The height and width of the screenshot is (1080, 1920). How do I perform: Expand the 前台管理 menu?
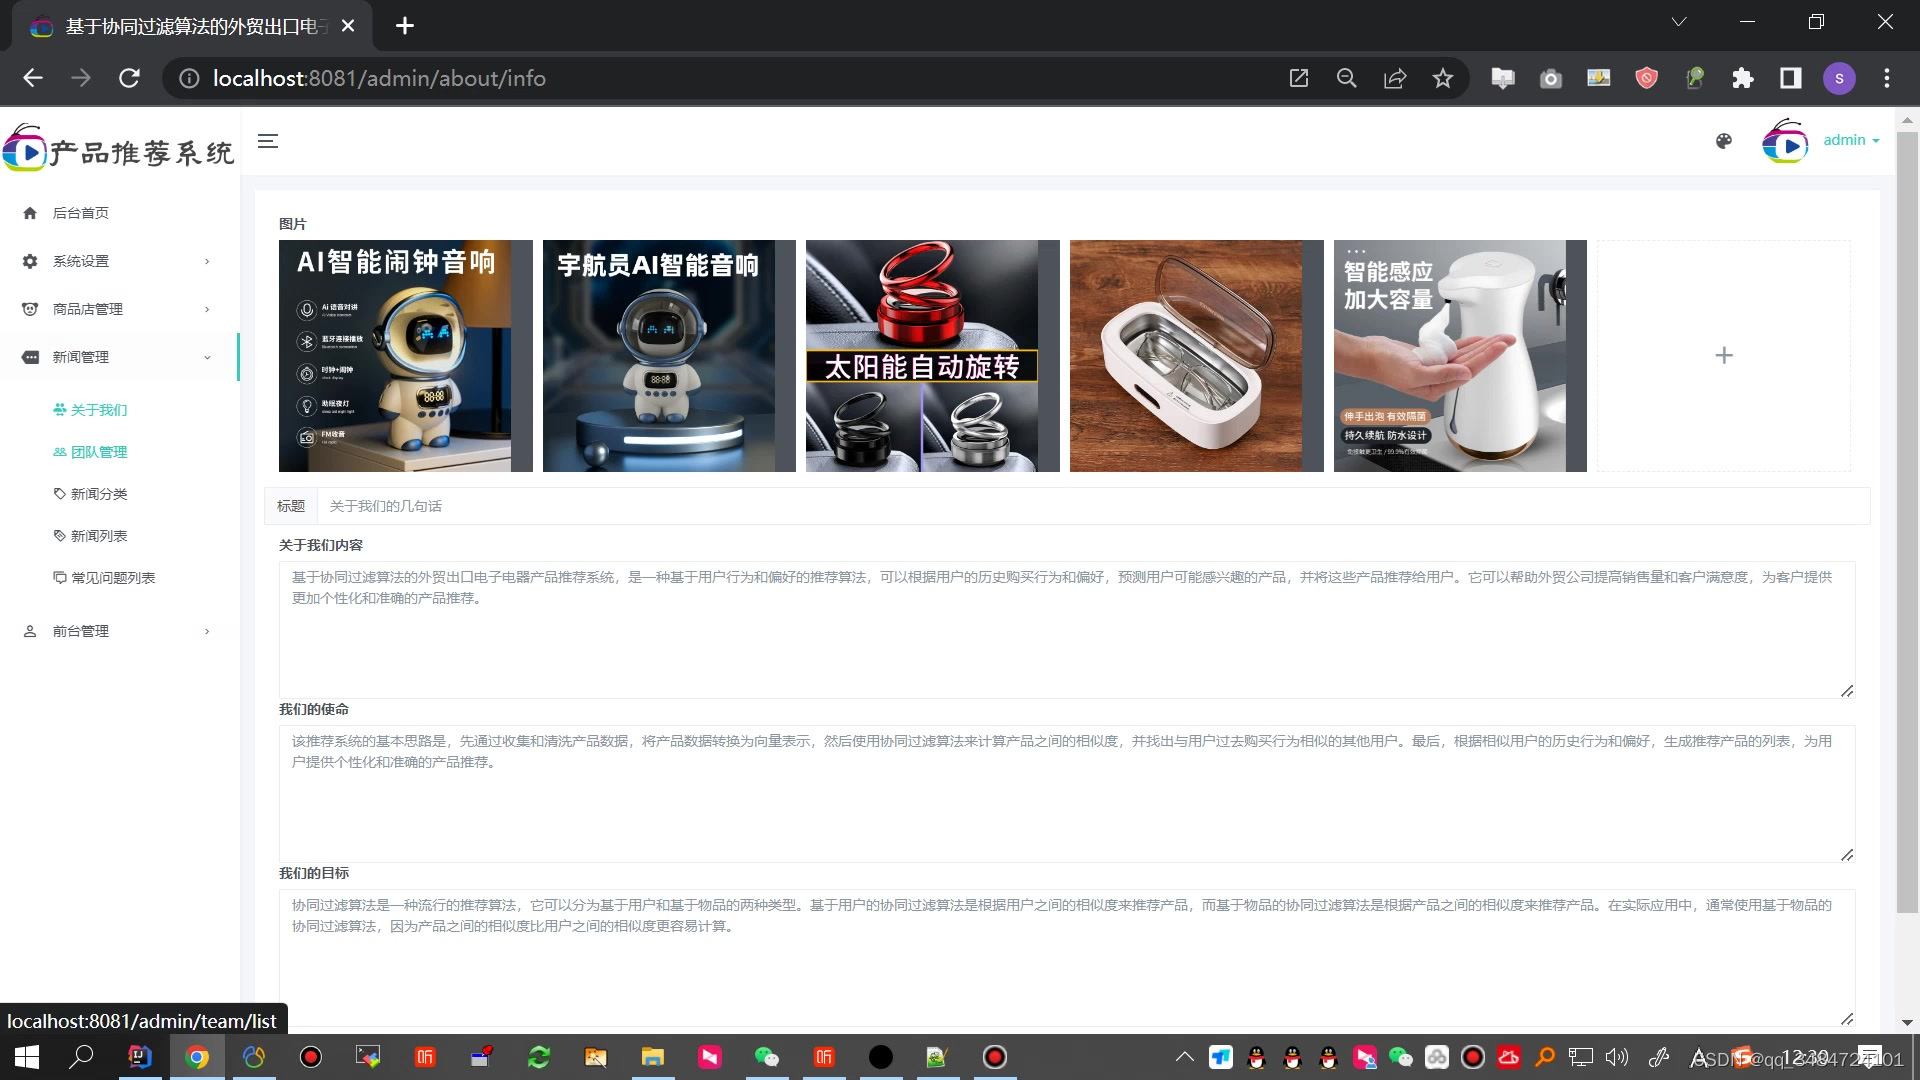coord(120,631)
